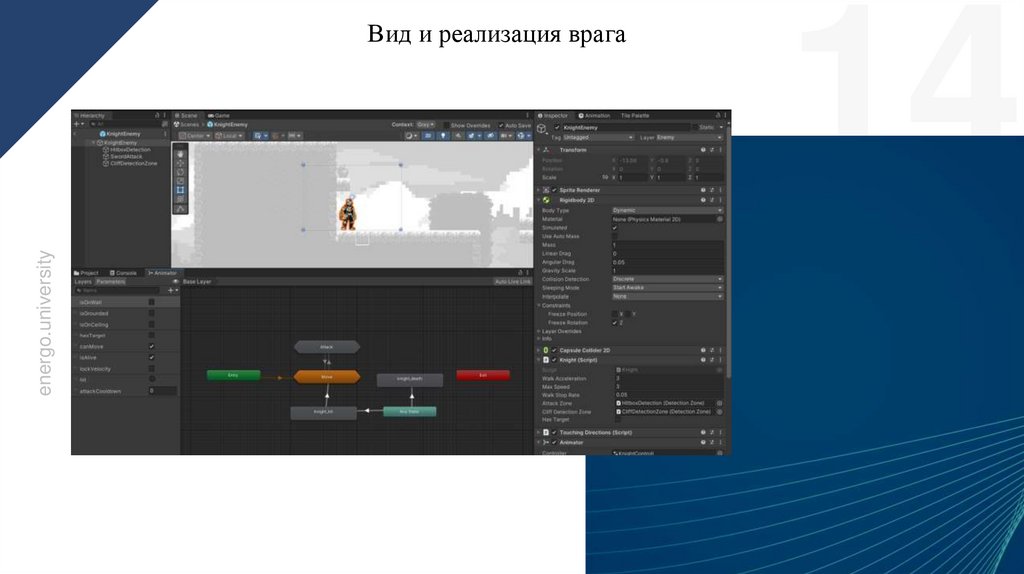Viewport: 1024px width, 574px height.
Task: Toggle Base Layer visibility eye
Action: (176, 281)
